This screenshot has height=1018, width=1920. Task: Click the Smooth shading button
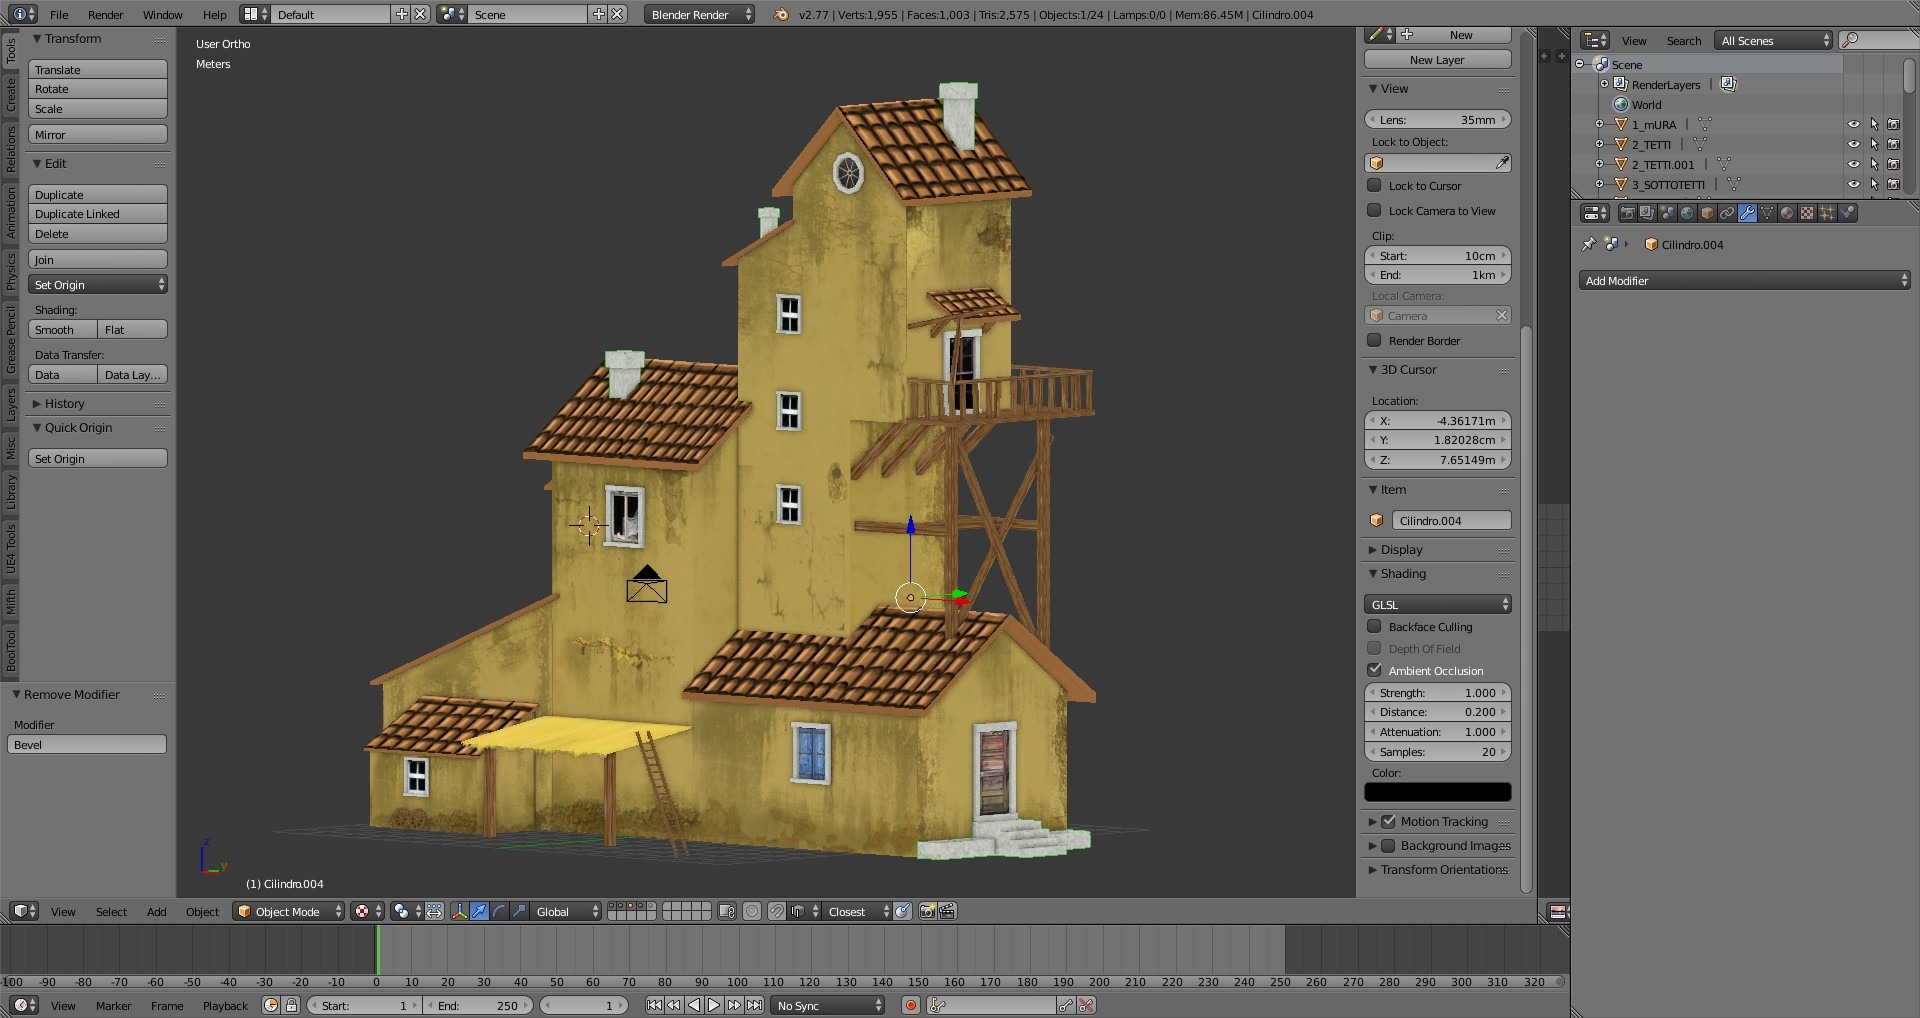[63, 330]
